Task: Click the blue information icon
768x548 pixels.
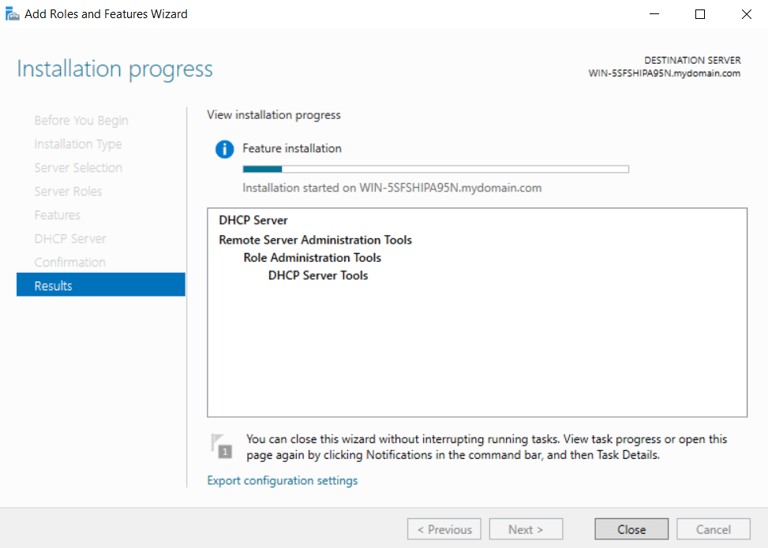Action: [225, 149]
